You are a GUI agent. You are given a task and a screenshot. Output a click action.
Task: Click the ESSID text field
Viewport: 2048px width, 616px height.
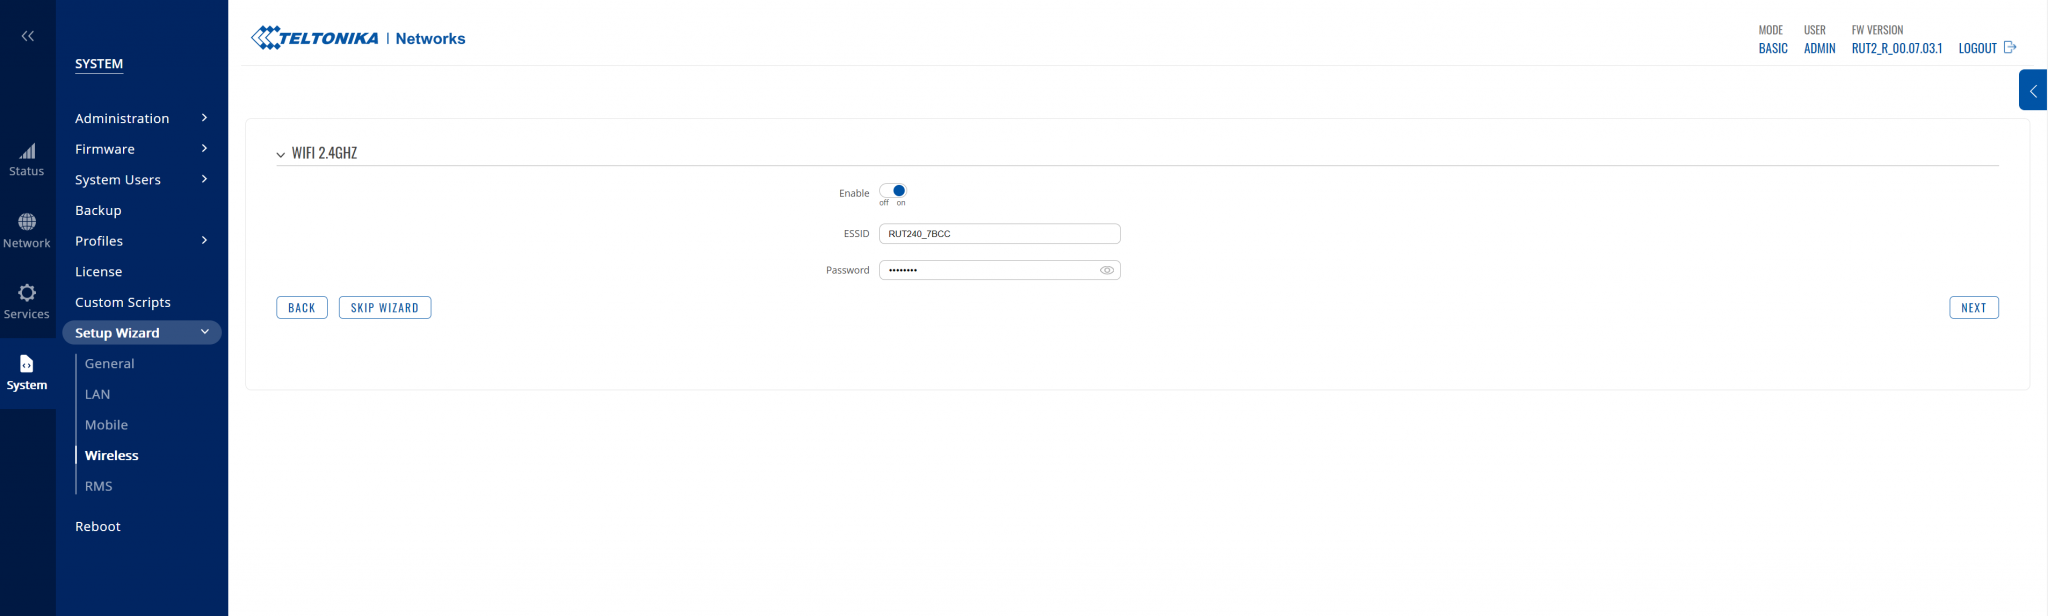click(x=998, y=234)
